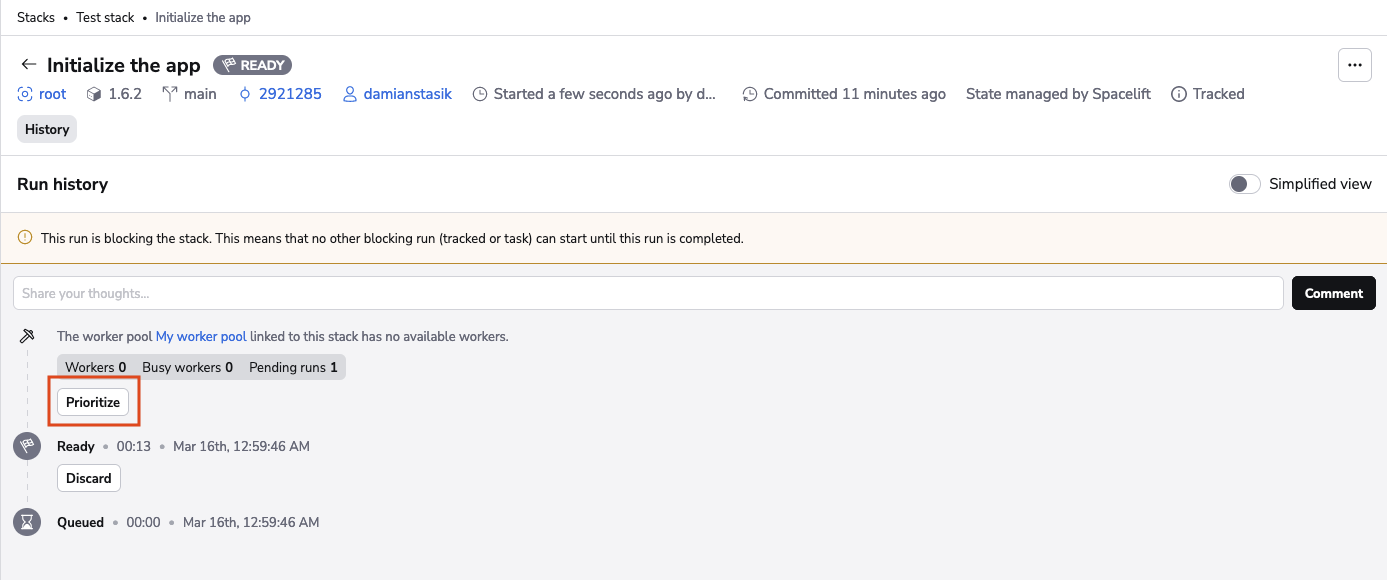Open Test stack breadcrumb link
Viewport: 1387px width, 580px height.
tap(105, 18)
